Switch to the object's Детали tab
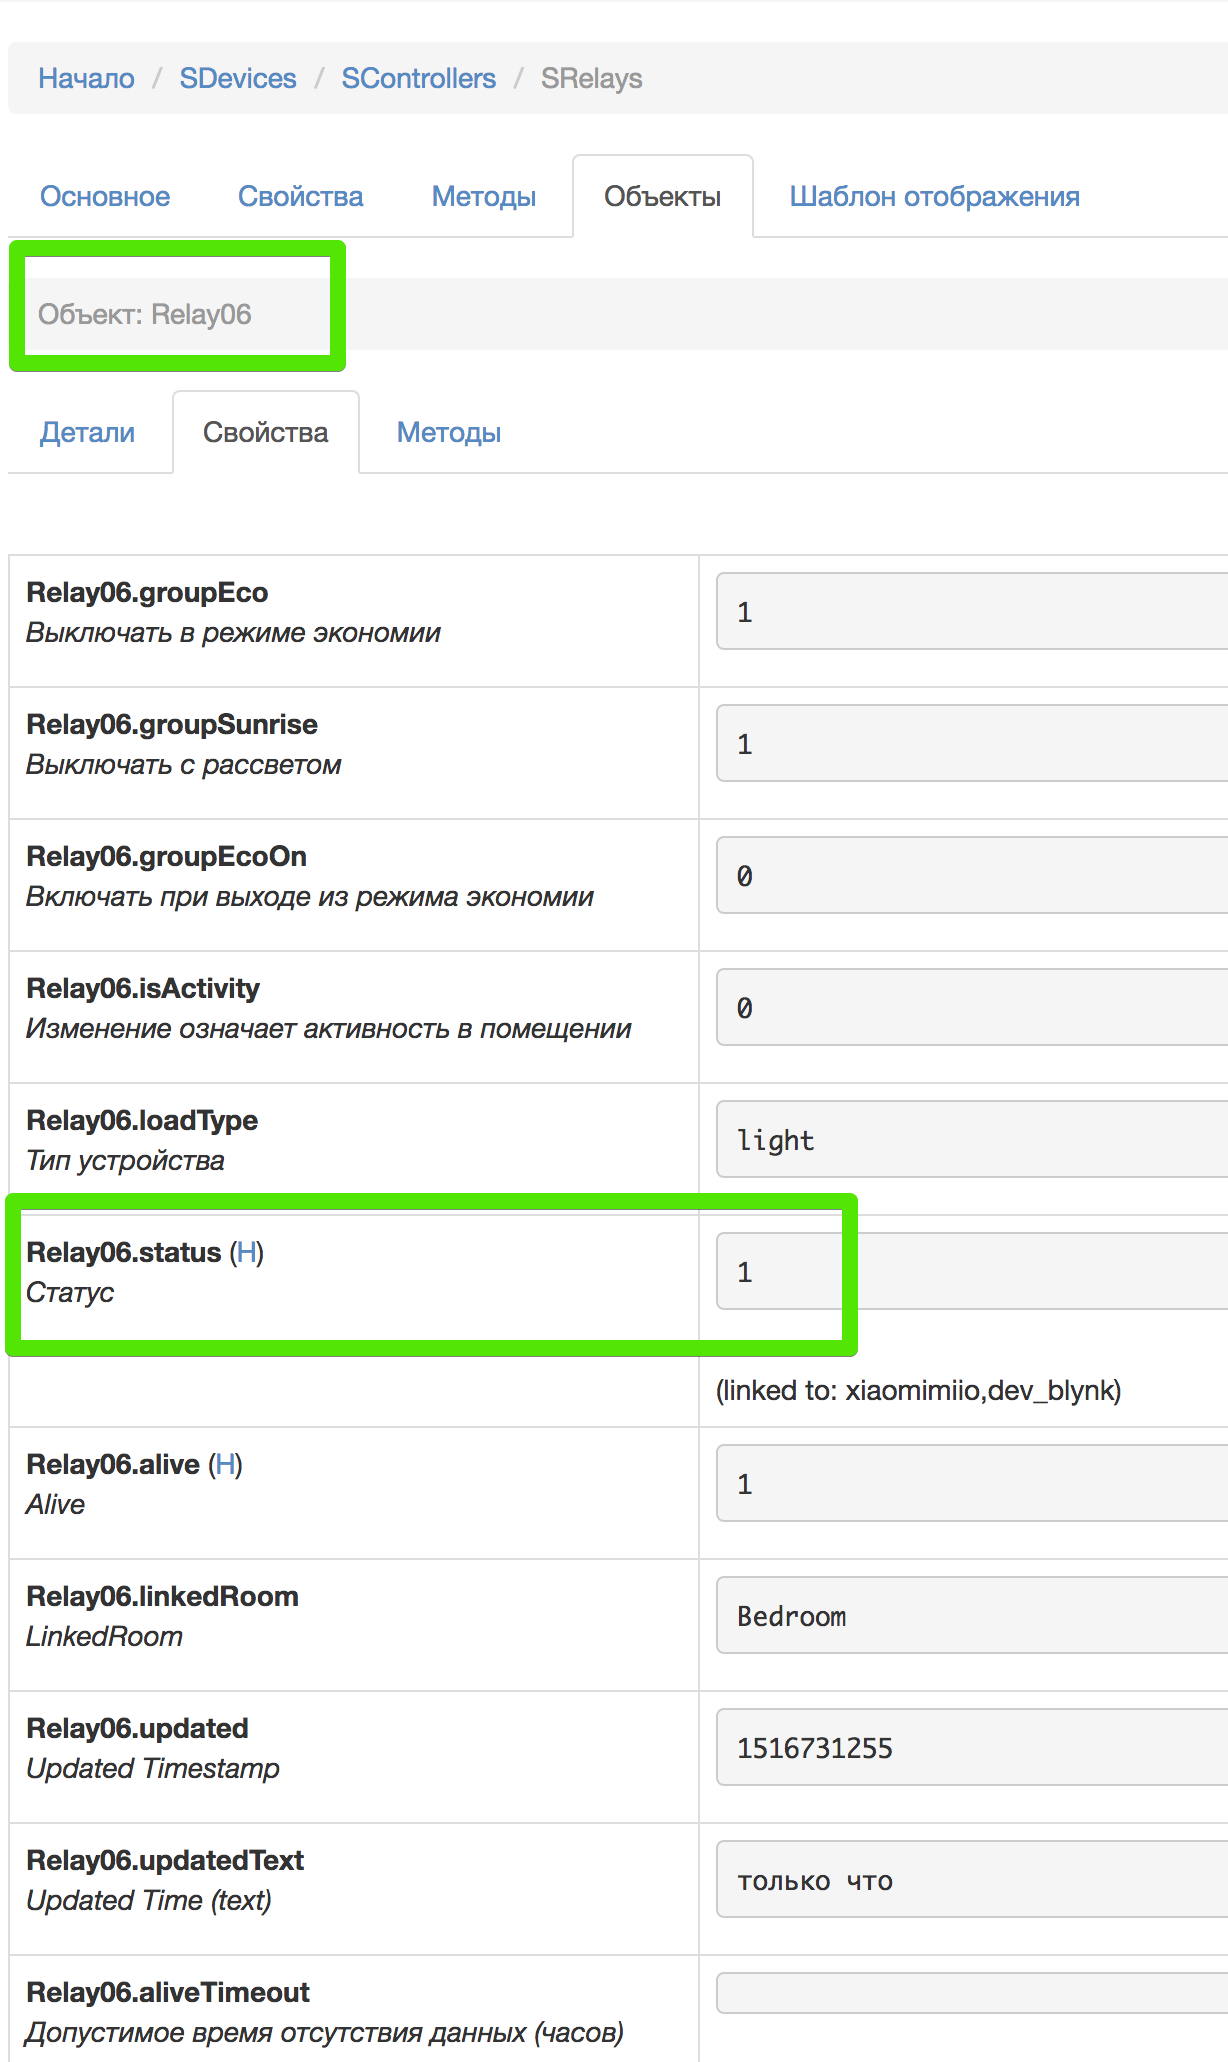This screenshot has width=1228, height=2062. tap(87, 432)
